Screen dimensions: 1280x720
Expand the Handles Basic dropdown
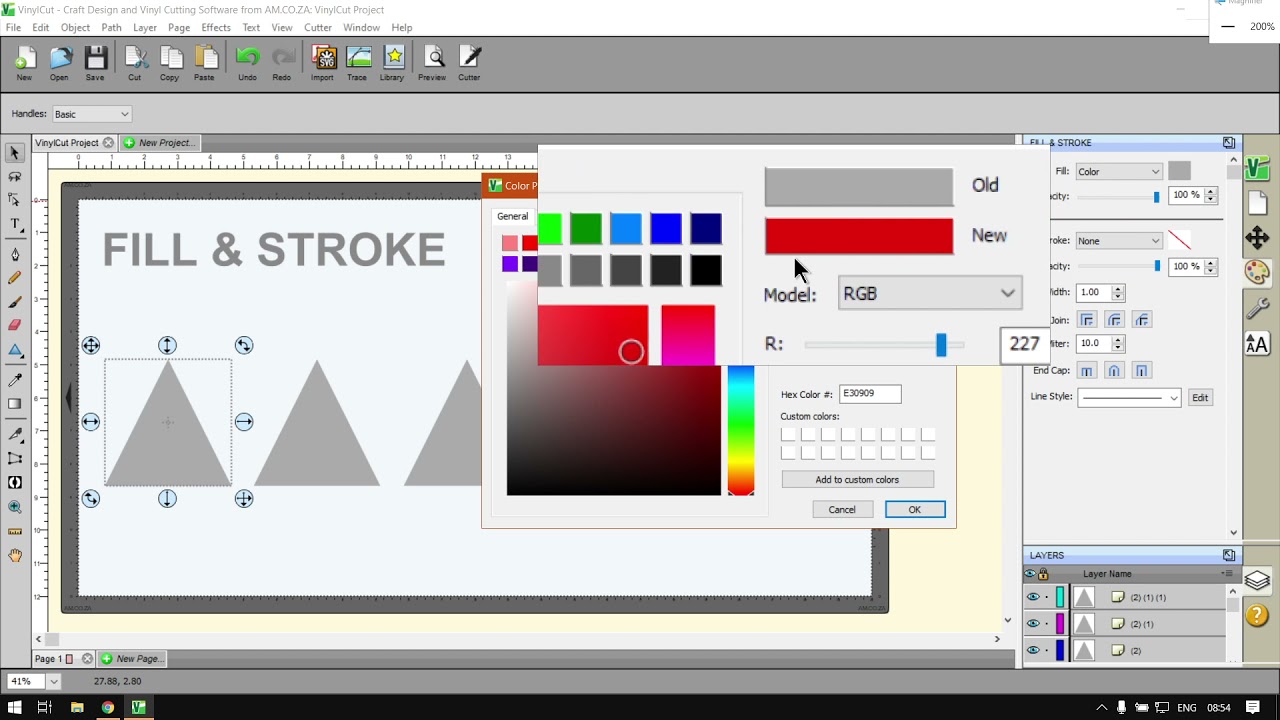(91, 114)
